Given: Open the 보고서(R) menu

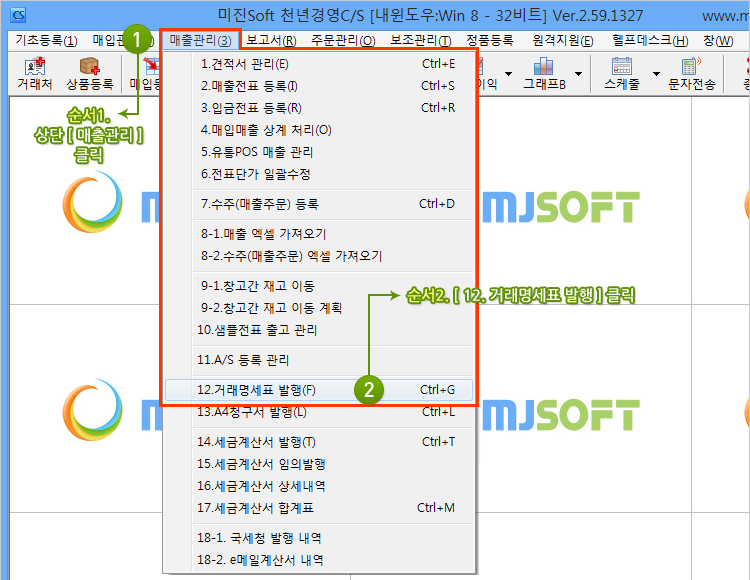Looking at the screenshot, I should [271, 40].
